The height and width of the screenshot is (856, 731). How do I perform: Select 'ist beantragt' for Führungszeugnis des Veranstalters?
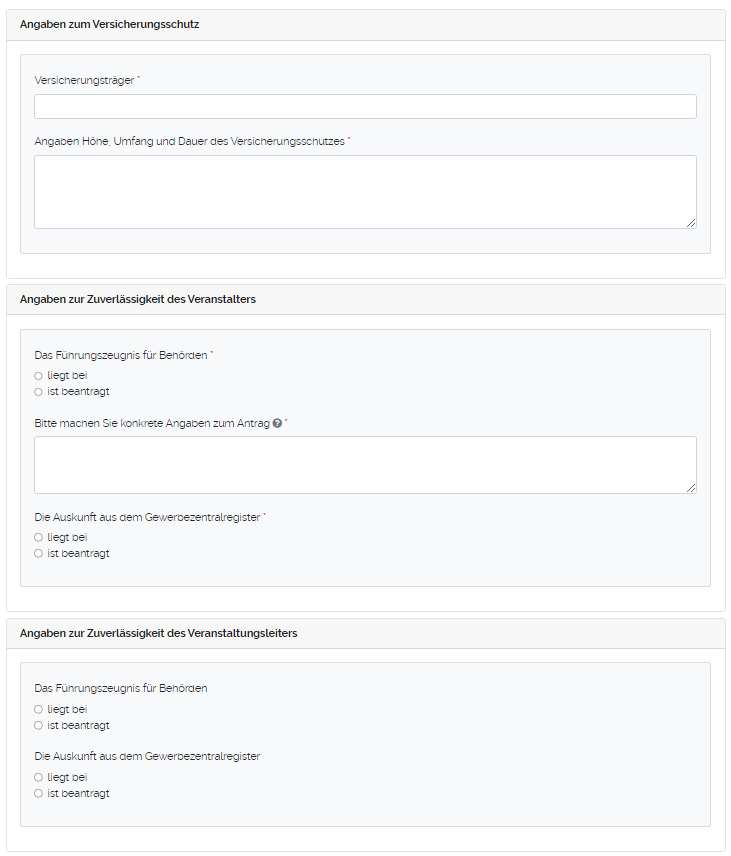click(x=38, y=391)
